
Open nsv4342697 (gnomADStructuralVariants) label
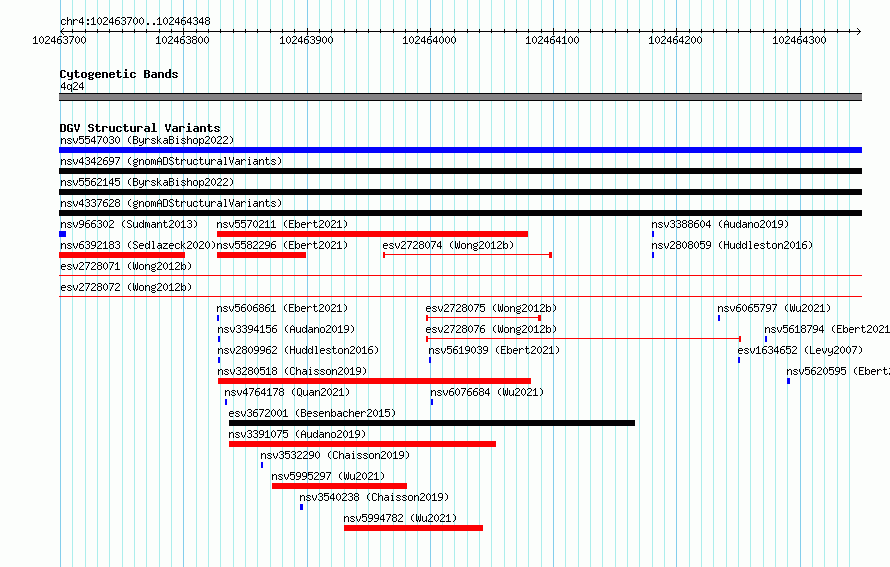171,161
